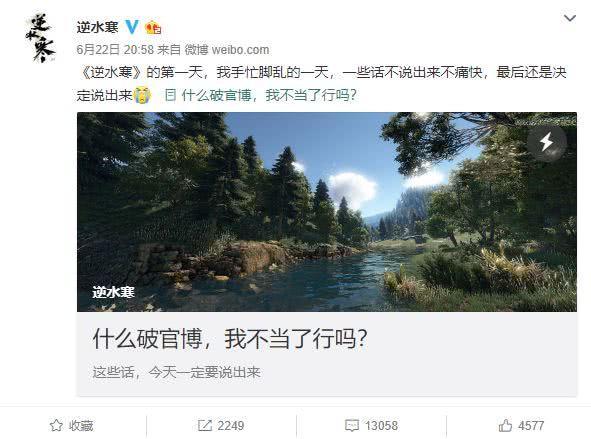The width and height of the screenshot is (591, 439).
Task: Click the subtitle 这些话,今天一定要说出来
Action: click(x=176, y=372)
